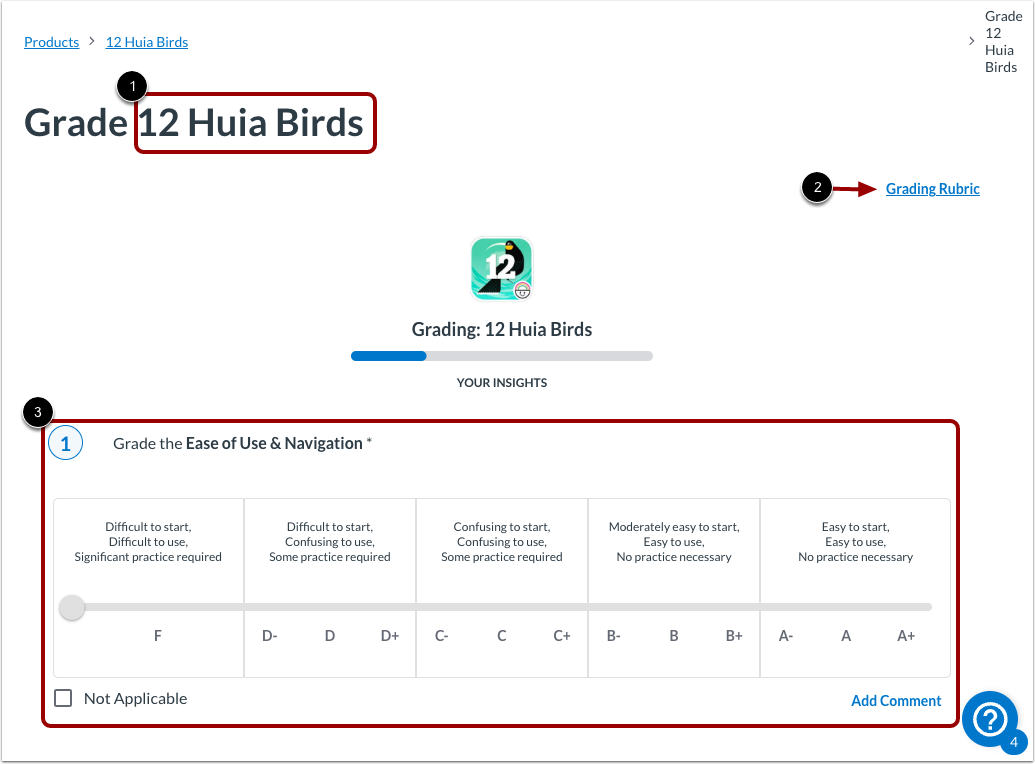Click the 12 Huia Birds app icon

(x=501, y=268)
